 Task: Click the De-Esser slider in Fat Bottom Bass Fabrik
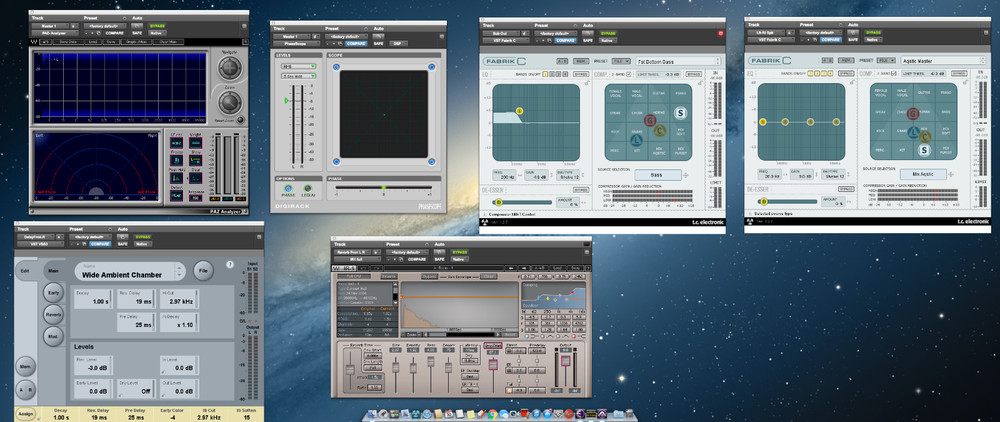click(522, 202)
